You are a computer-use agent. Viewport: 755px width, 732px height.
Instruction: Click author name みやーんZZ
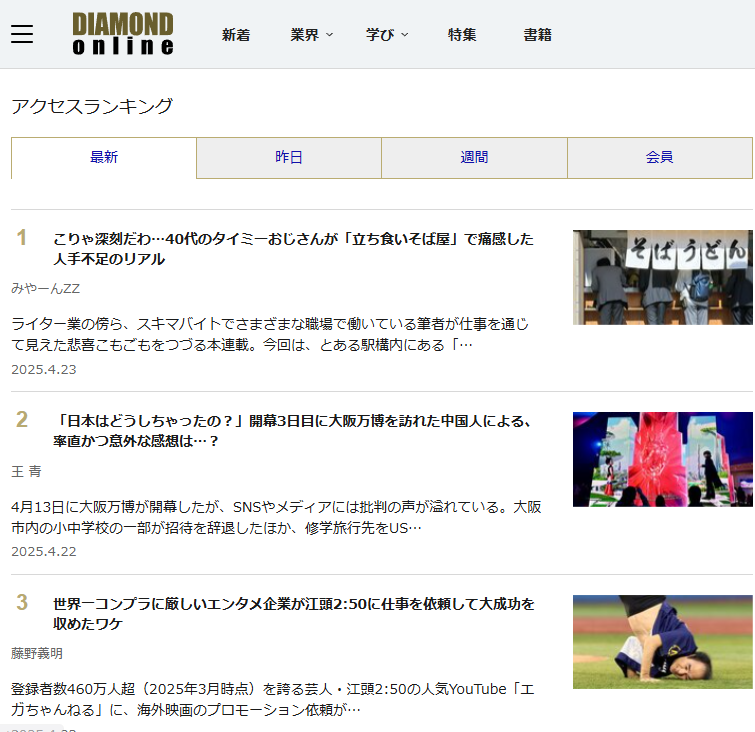pyautogui.click(x=46, y=288)
